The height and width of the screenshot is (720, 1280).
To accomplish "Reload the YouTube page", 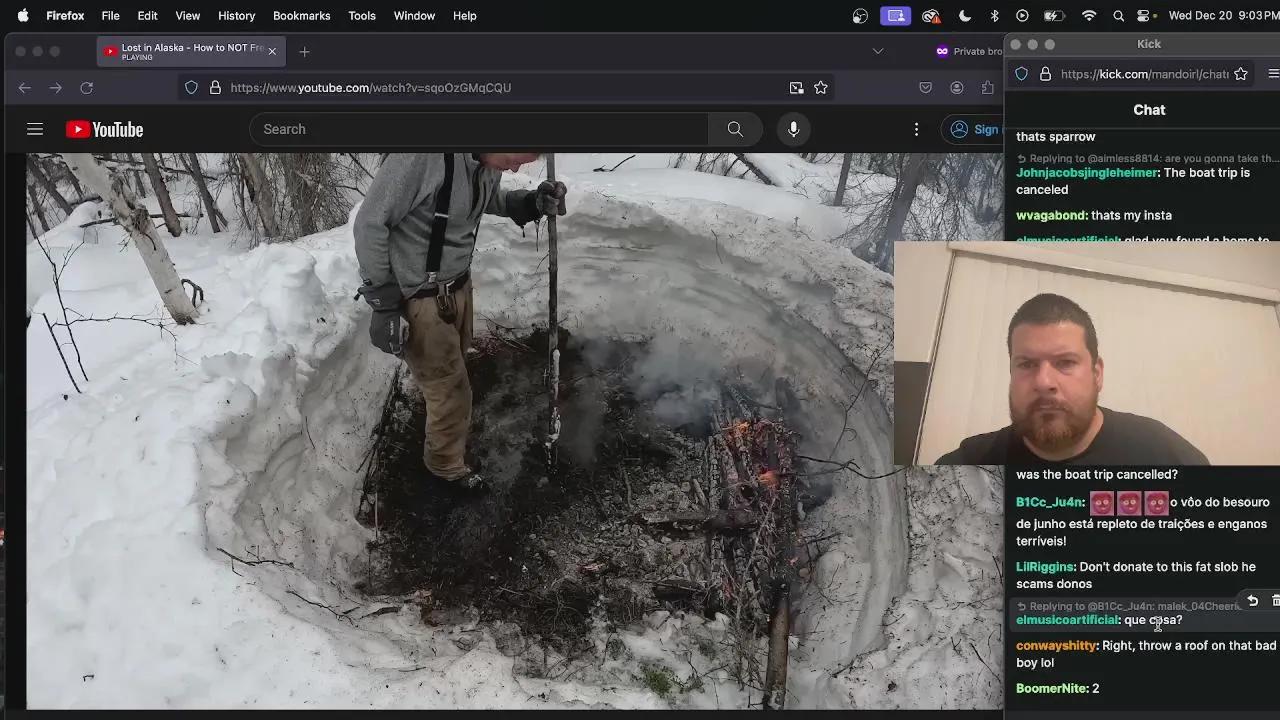I will pyautogui.click(x=87, y=88).
